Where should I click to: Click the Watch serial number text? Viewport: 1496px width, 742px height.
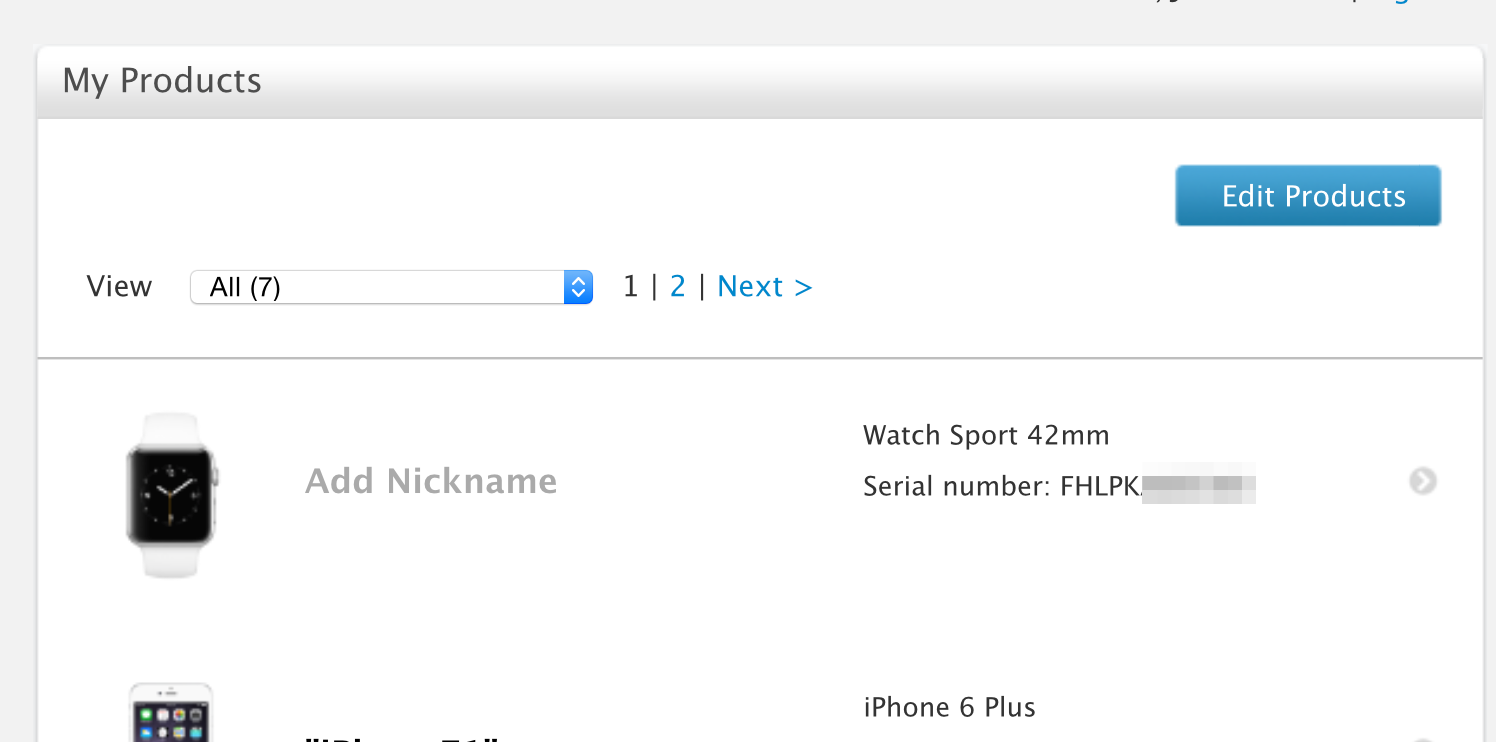pyautogui.click(x=1059, y=487)
